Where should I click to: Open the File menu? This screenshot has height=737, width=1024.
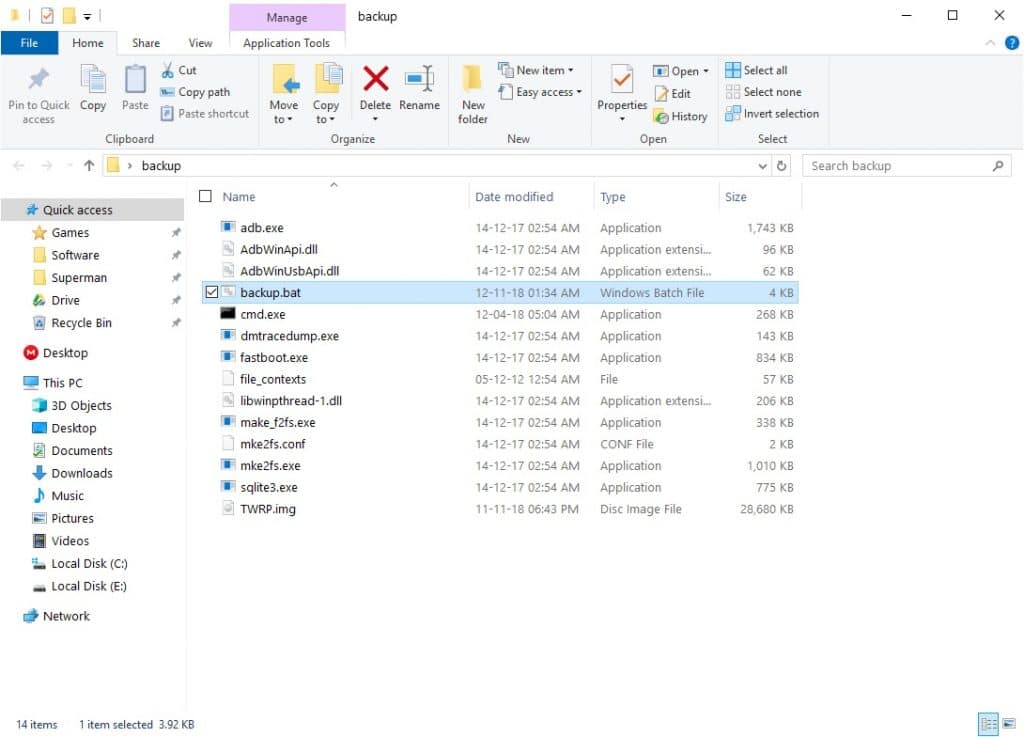click(29, 43)
